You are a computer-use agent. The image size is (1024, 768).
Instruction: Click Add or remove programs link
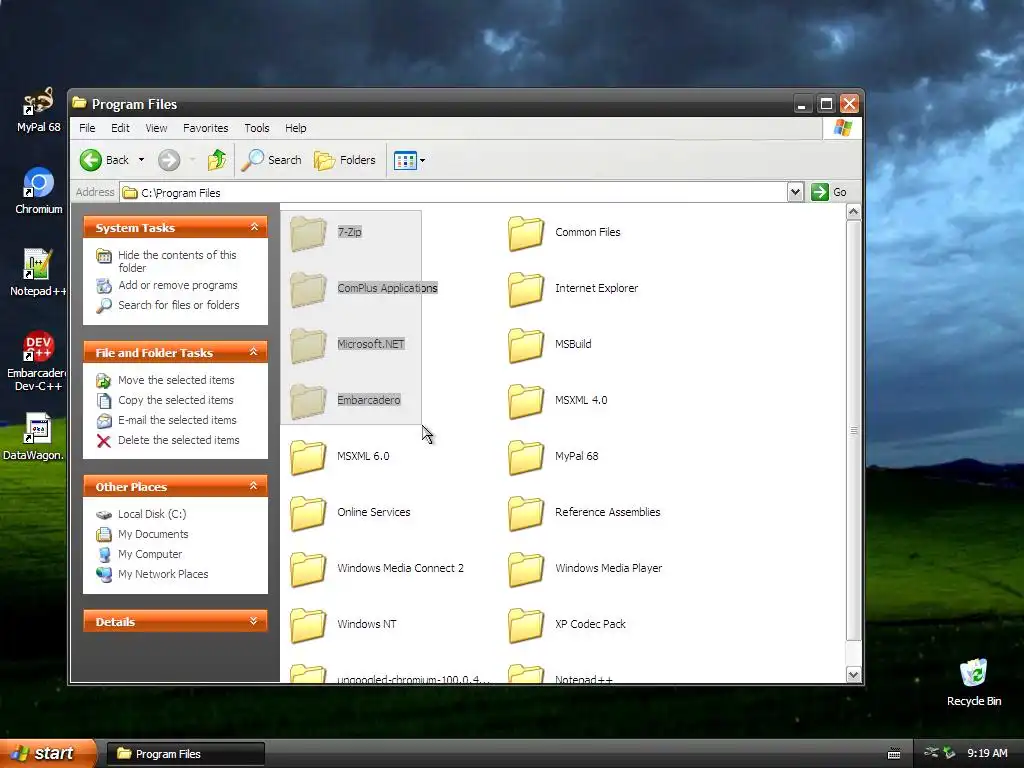point(178,285)
